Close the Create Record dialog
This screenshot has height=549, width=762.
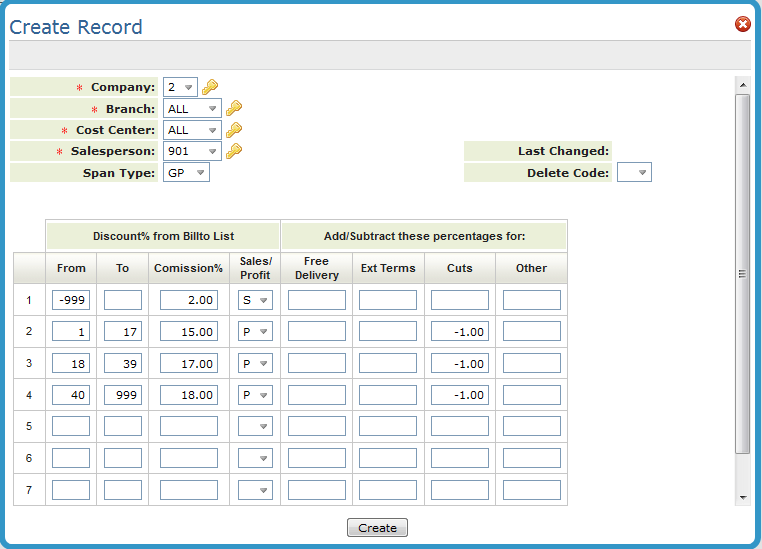[x=743, y=24]
